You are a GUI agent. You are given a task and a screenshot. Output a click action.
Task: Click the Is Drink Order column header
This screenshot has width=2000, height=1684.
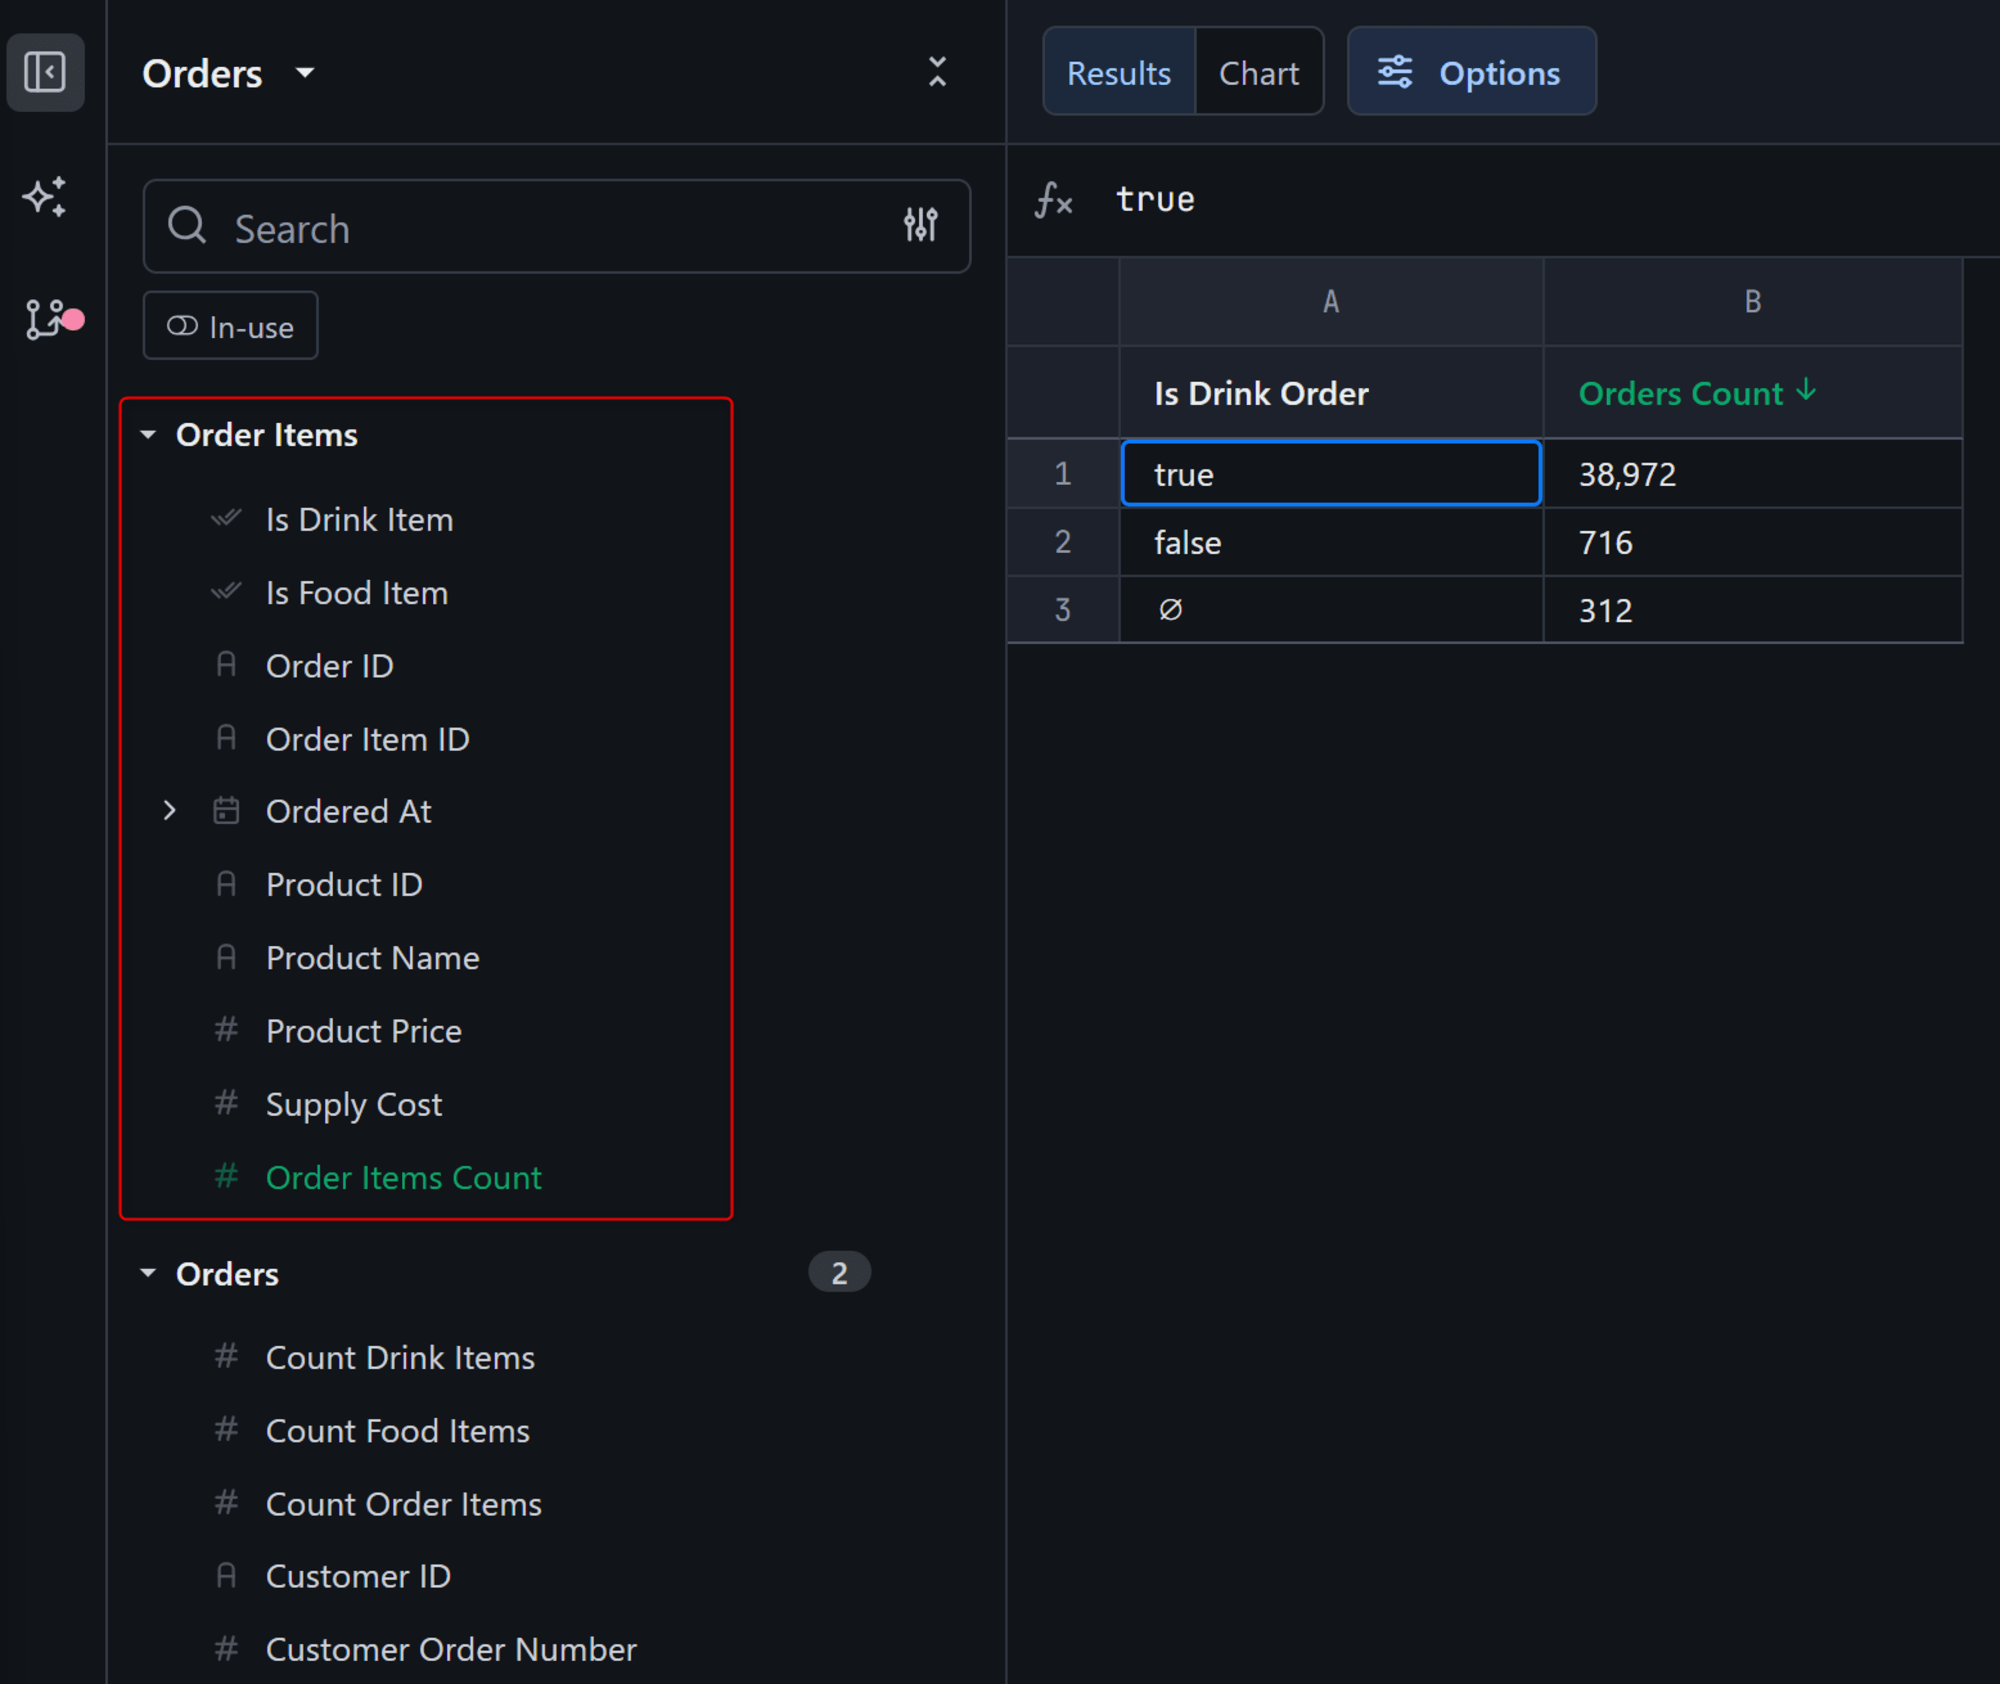coord(1331,393)
